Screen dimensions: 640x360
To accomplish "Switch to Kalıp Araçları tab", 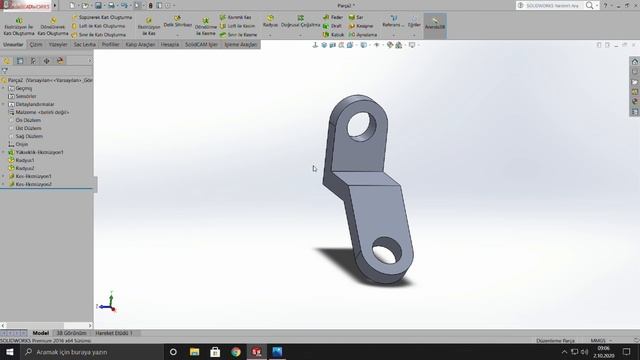I will pyautogui.click(x=140, y=44).
